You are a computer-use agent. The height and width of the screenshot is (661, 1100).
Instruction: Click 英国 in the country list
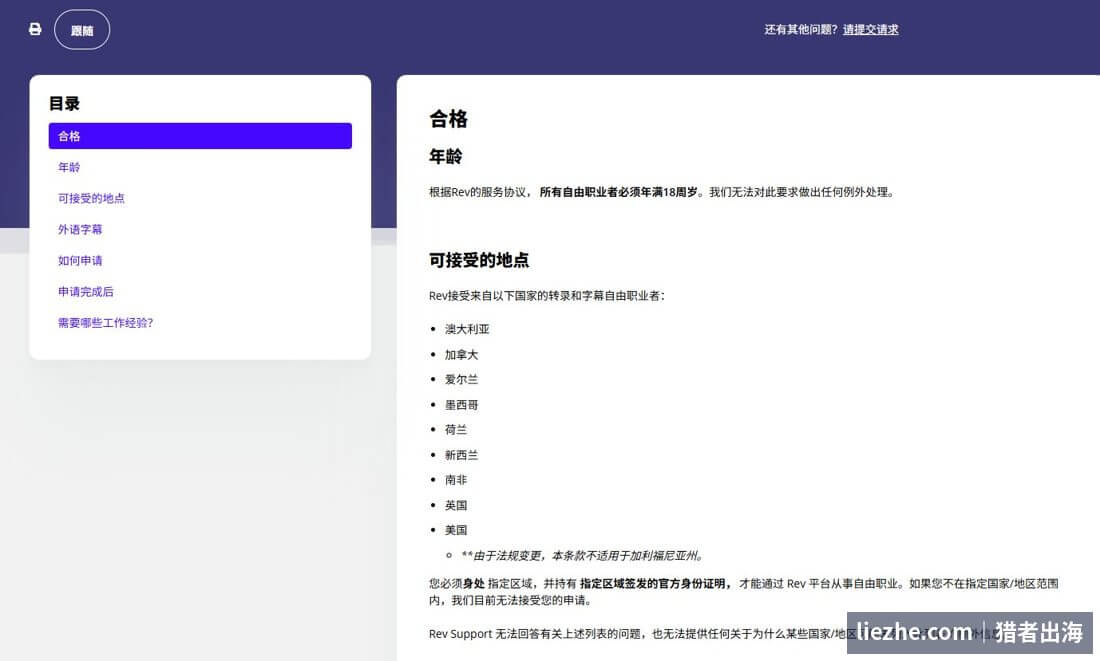(456, 505)
